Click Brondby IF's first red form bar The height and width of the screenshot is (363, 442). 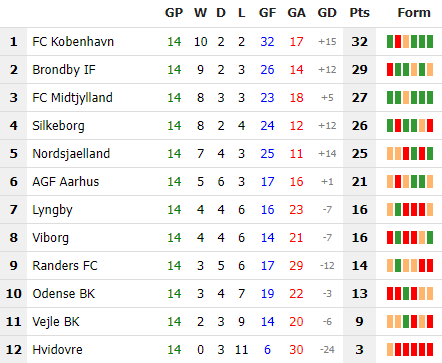(390, 70)
